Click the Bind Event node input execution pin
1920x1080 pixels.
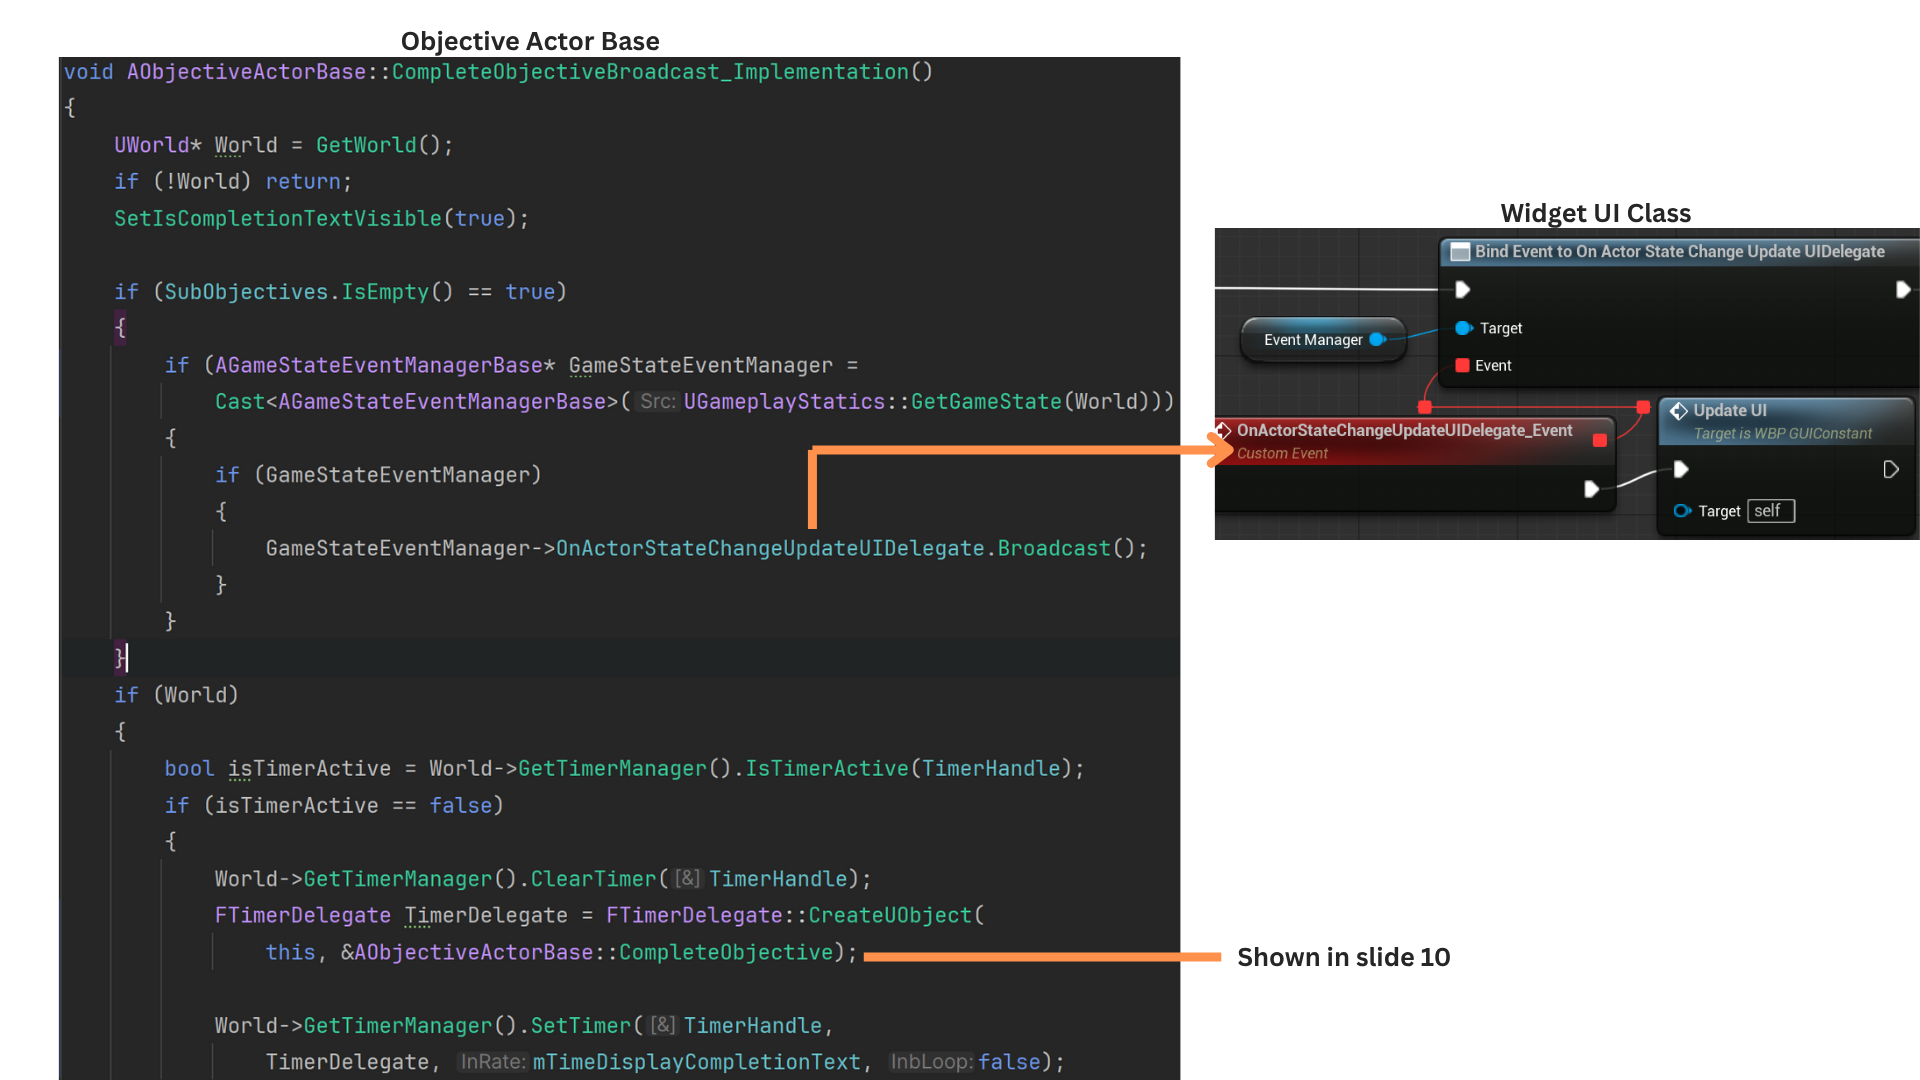coord(1462,290)
